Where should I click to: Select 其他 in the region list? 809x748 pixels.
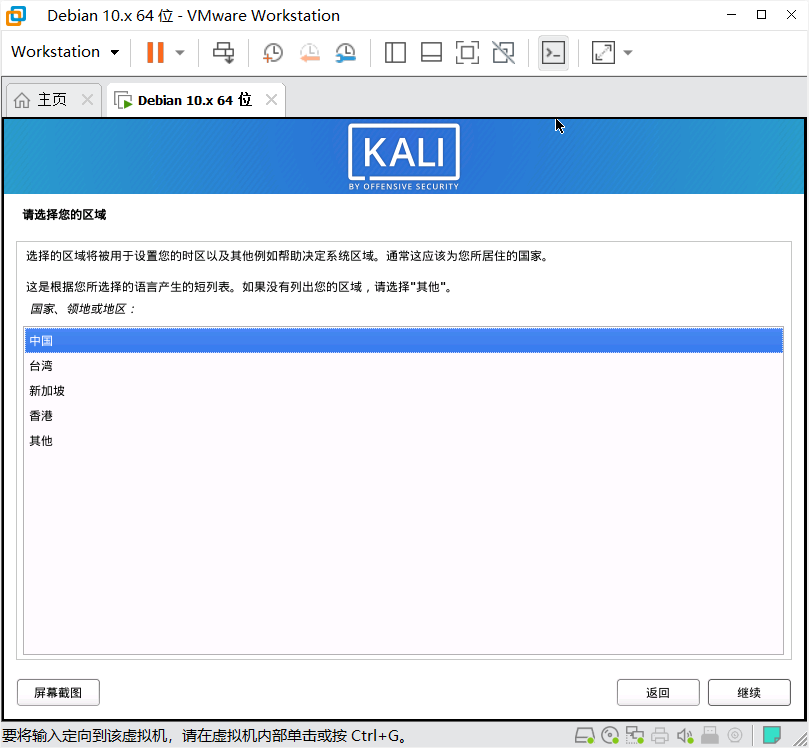403,441
